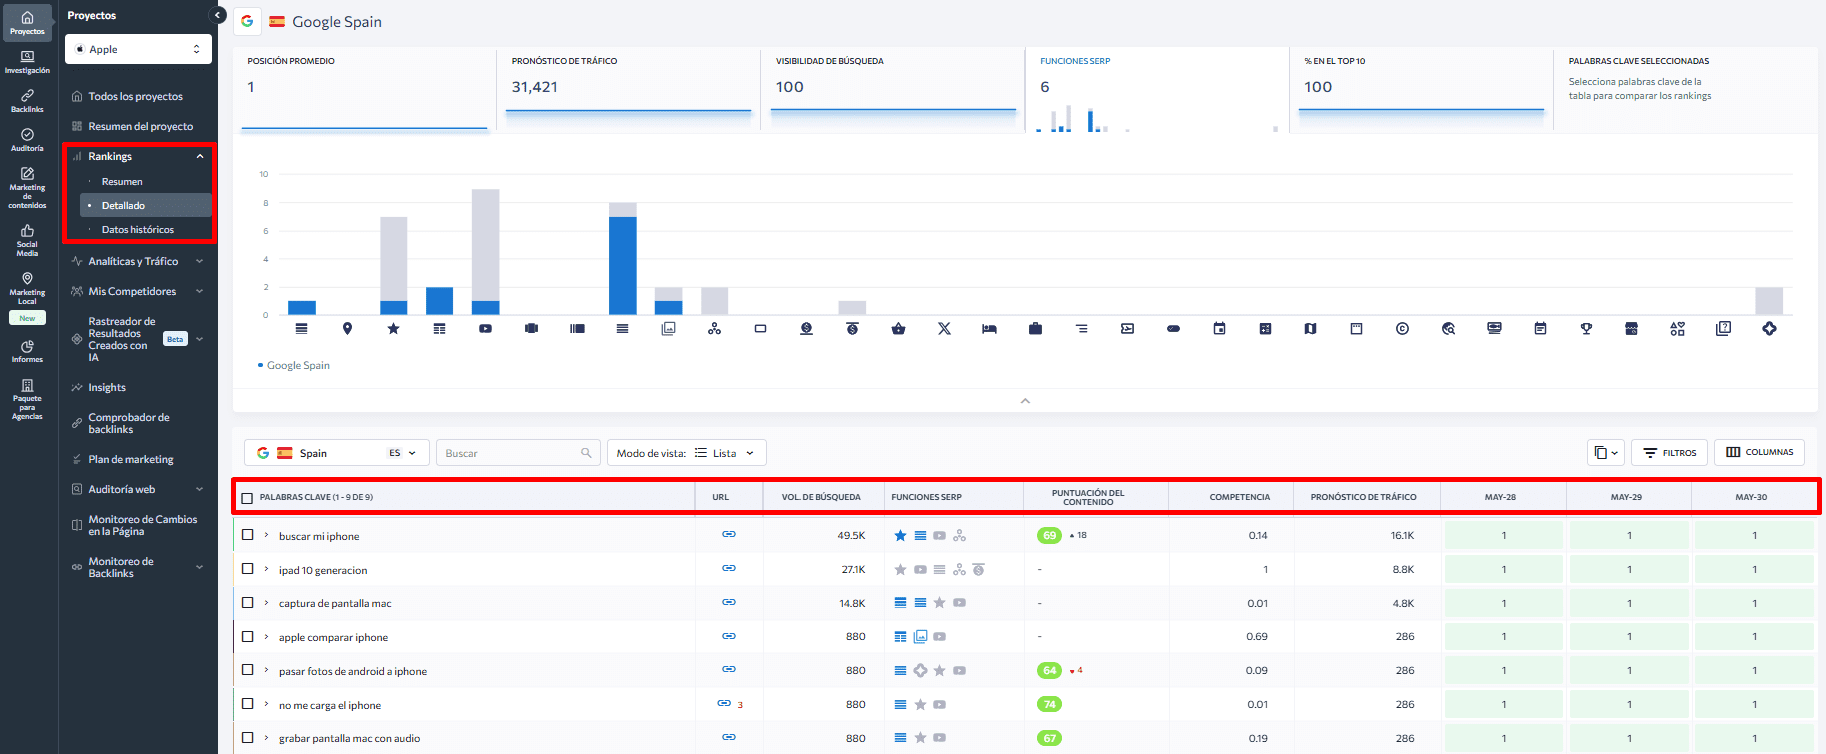Open Resumen del proyecto
Viewport: 1826px width, 754px height.
(x=138, y=126)
